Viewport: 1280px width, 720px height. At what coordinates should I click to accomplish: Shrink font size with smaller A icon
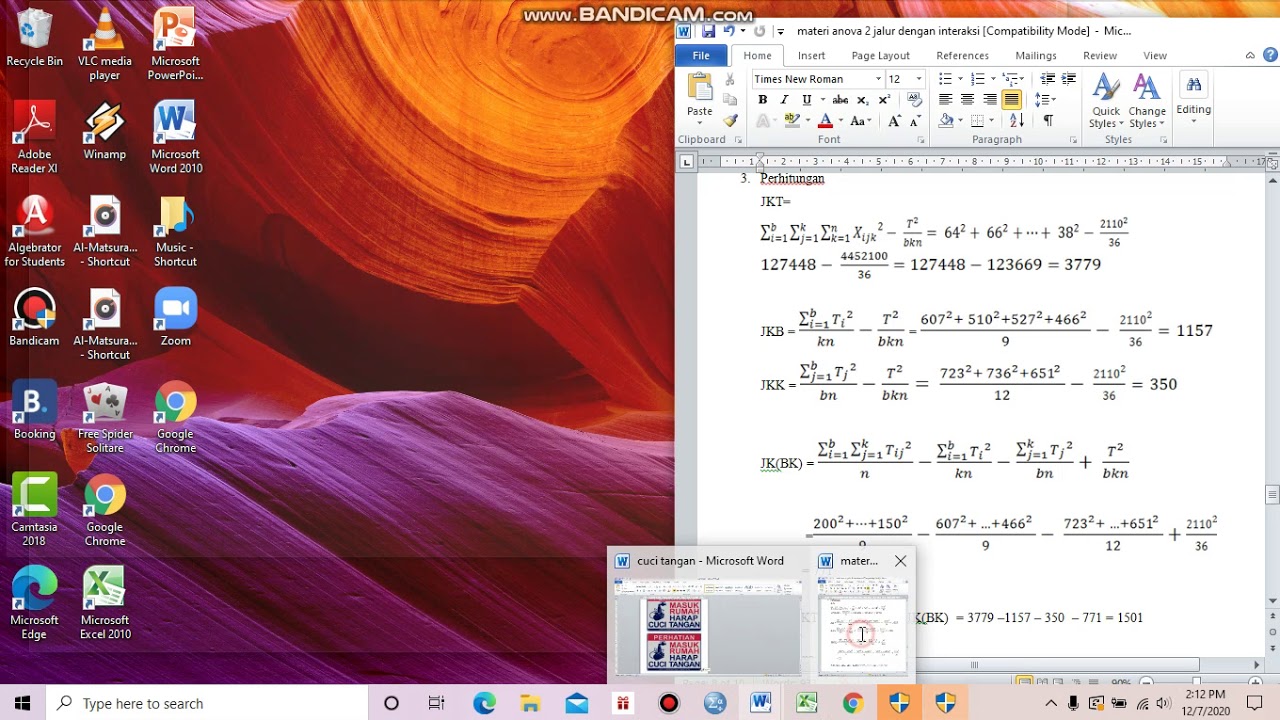click(913, 121)
